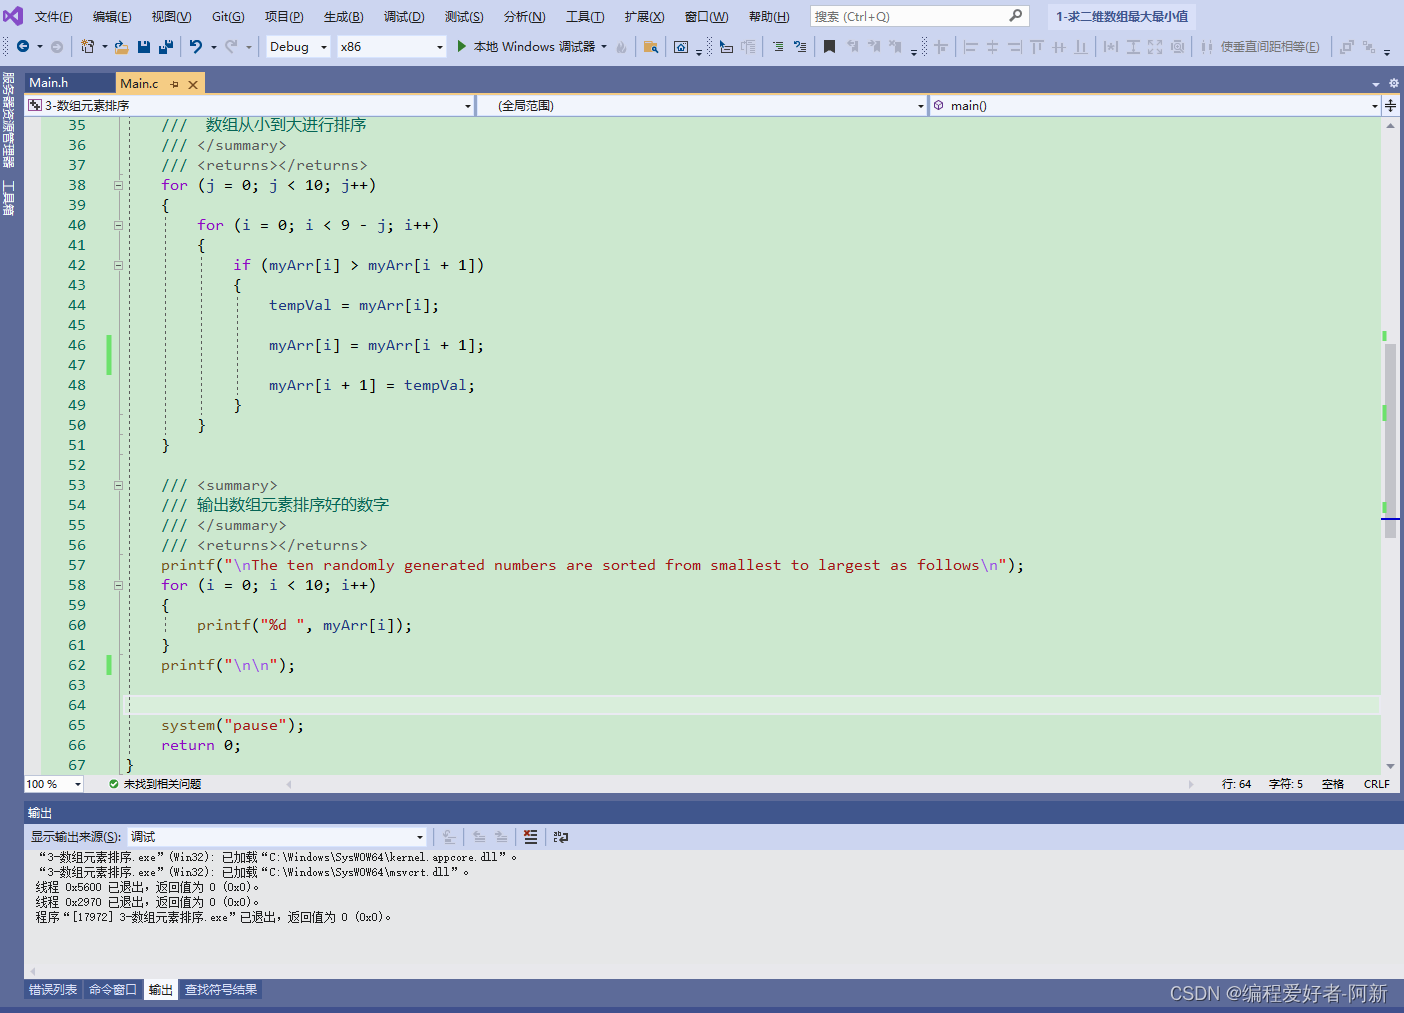
Task: Close the Main.c tab
Action: [x=193, y=84]
